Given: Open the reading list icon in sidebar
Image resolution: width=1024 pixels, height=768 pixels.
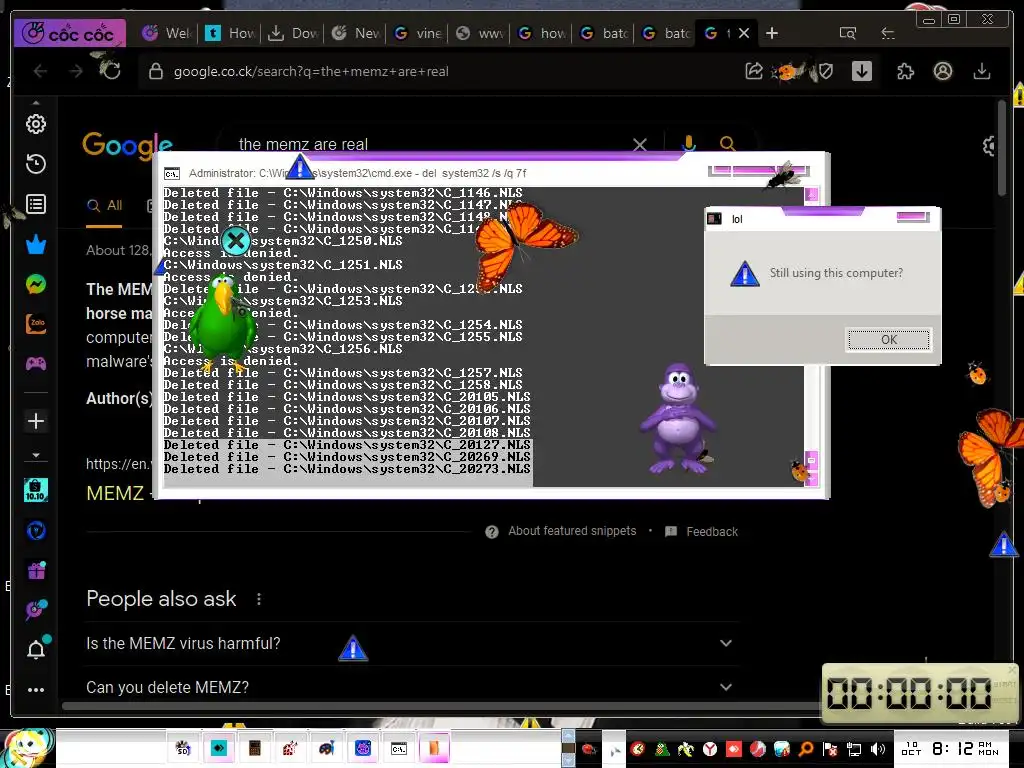Looking at the screenshot, I should [x=36, y=204].
